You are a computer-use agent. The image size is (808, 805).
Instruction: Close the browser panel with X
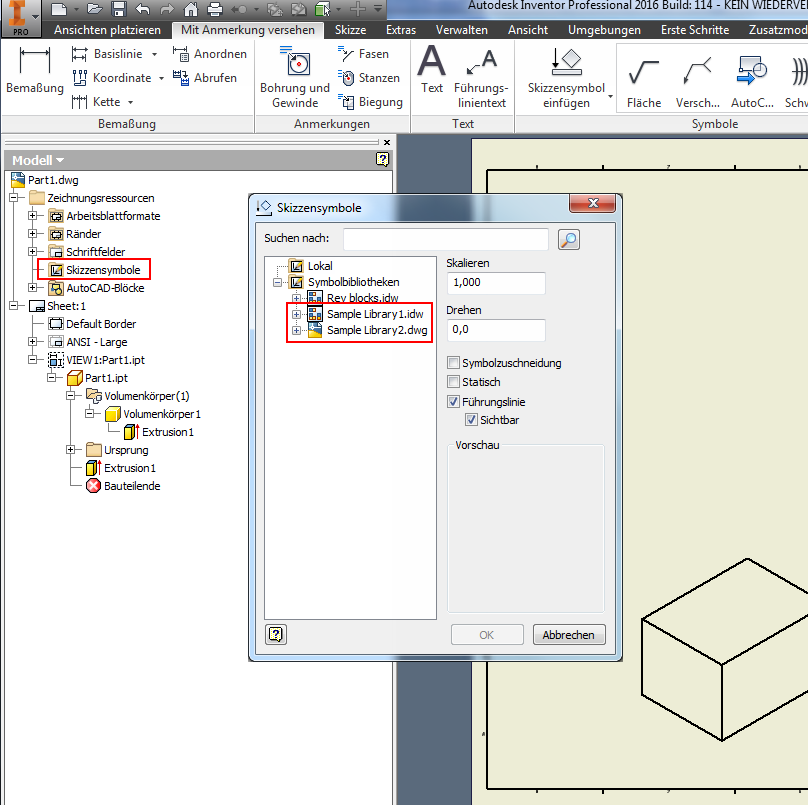pos(387,142)
